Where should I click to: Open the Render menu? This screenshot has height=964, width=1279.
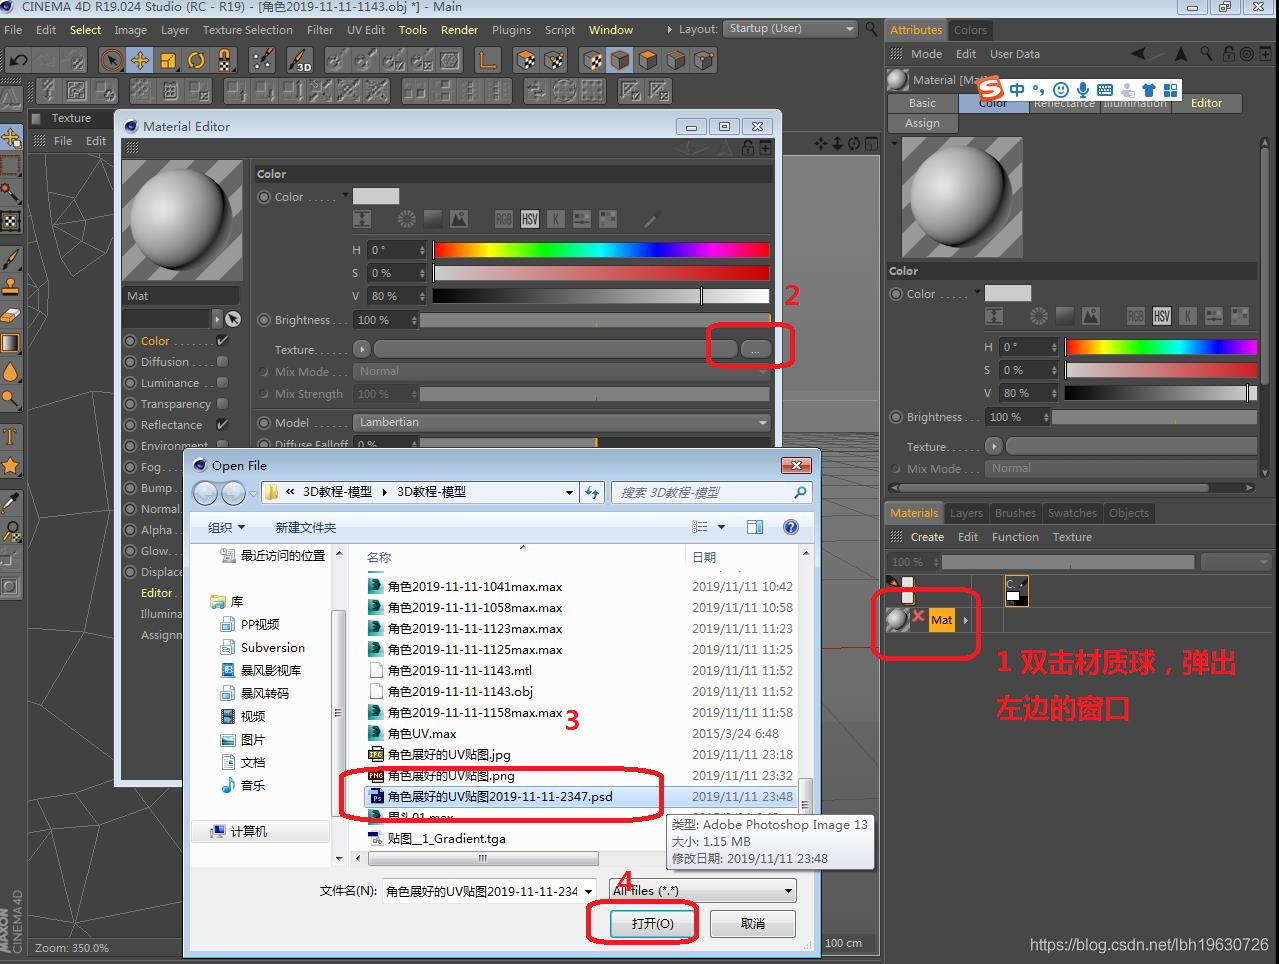click(460, 30)
